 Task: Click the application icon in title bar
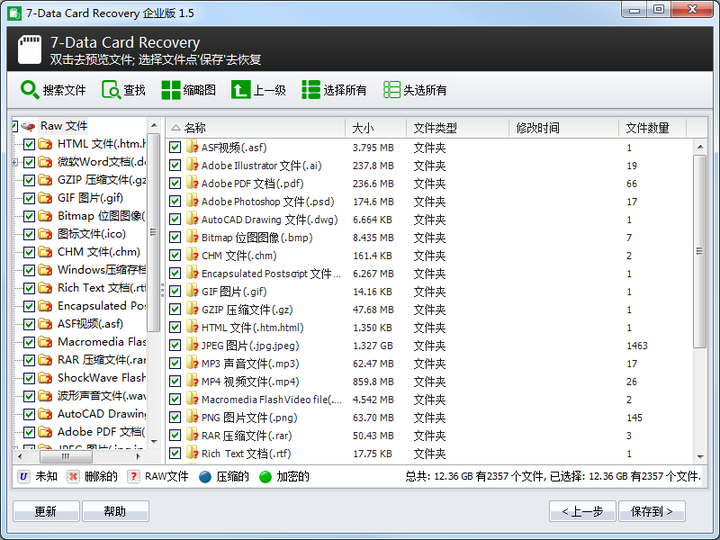point(15,13)
